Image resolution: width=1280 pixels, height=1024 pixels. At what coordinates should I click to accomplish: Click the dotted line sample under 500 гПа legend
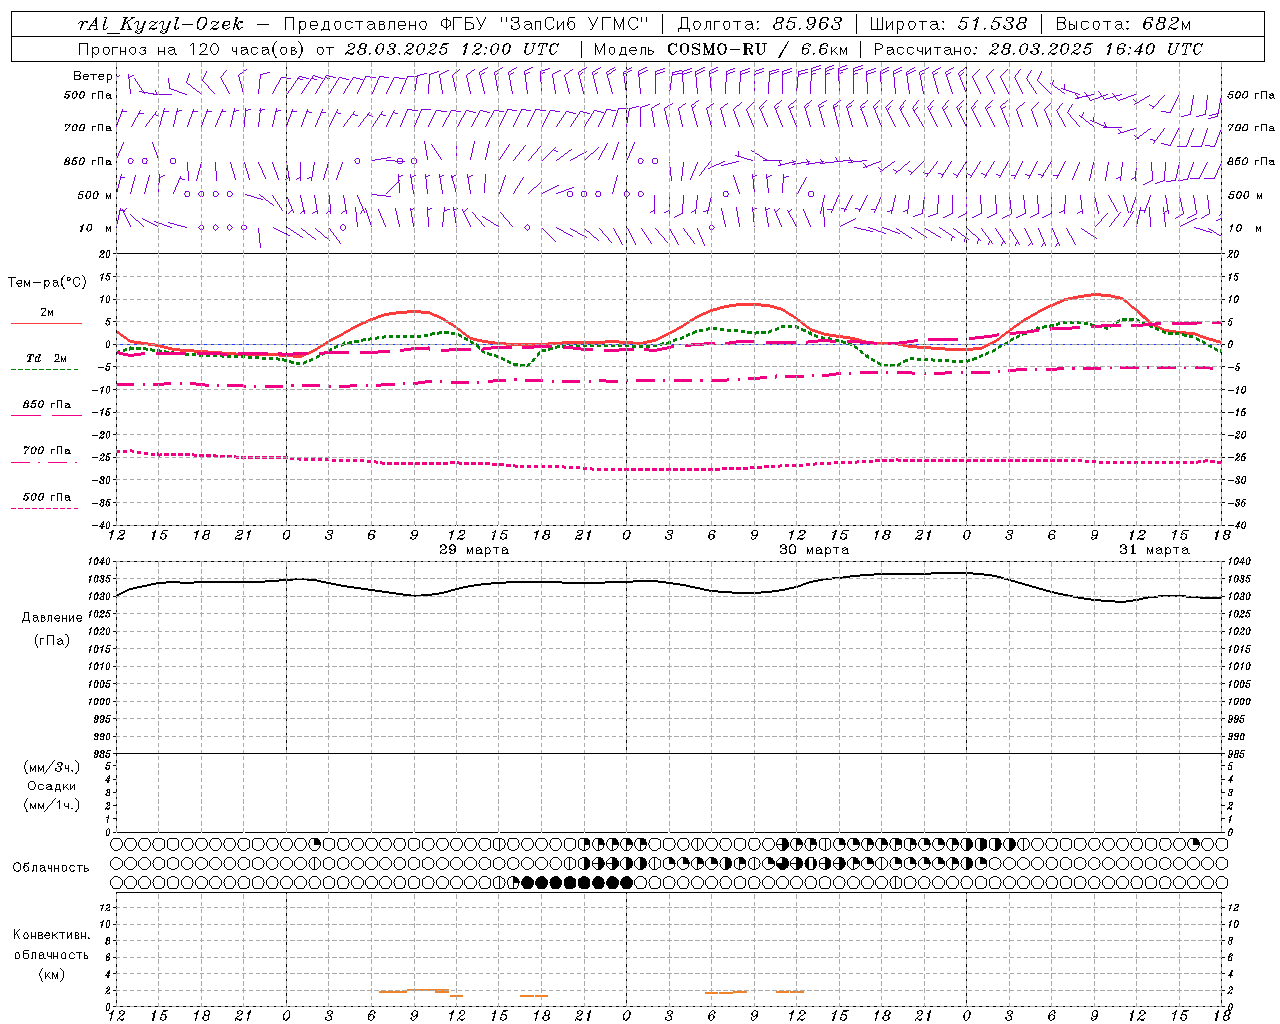tap(45, 509)
